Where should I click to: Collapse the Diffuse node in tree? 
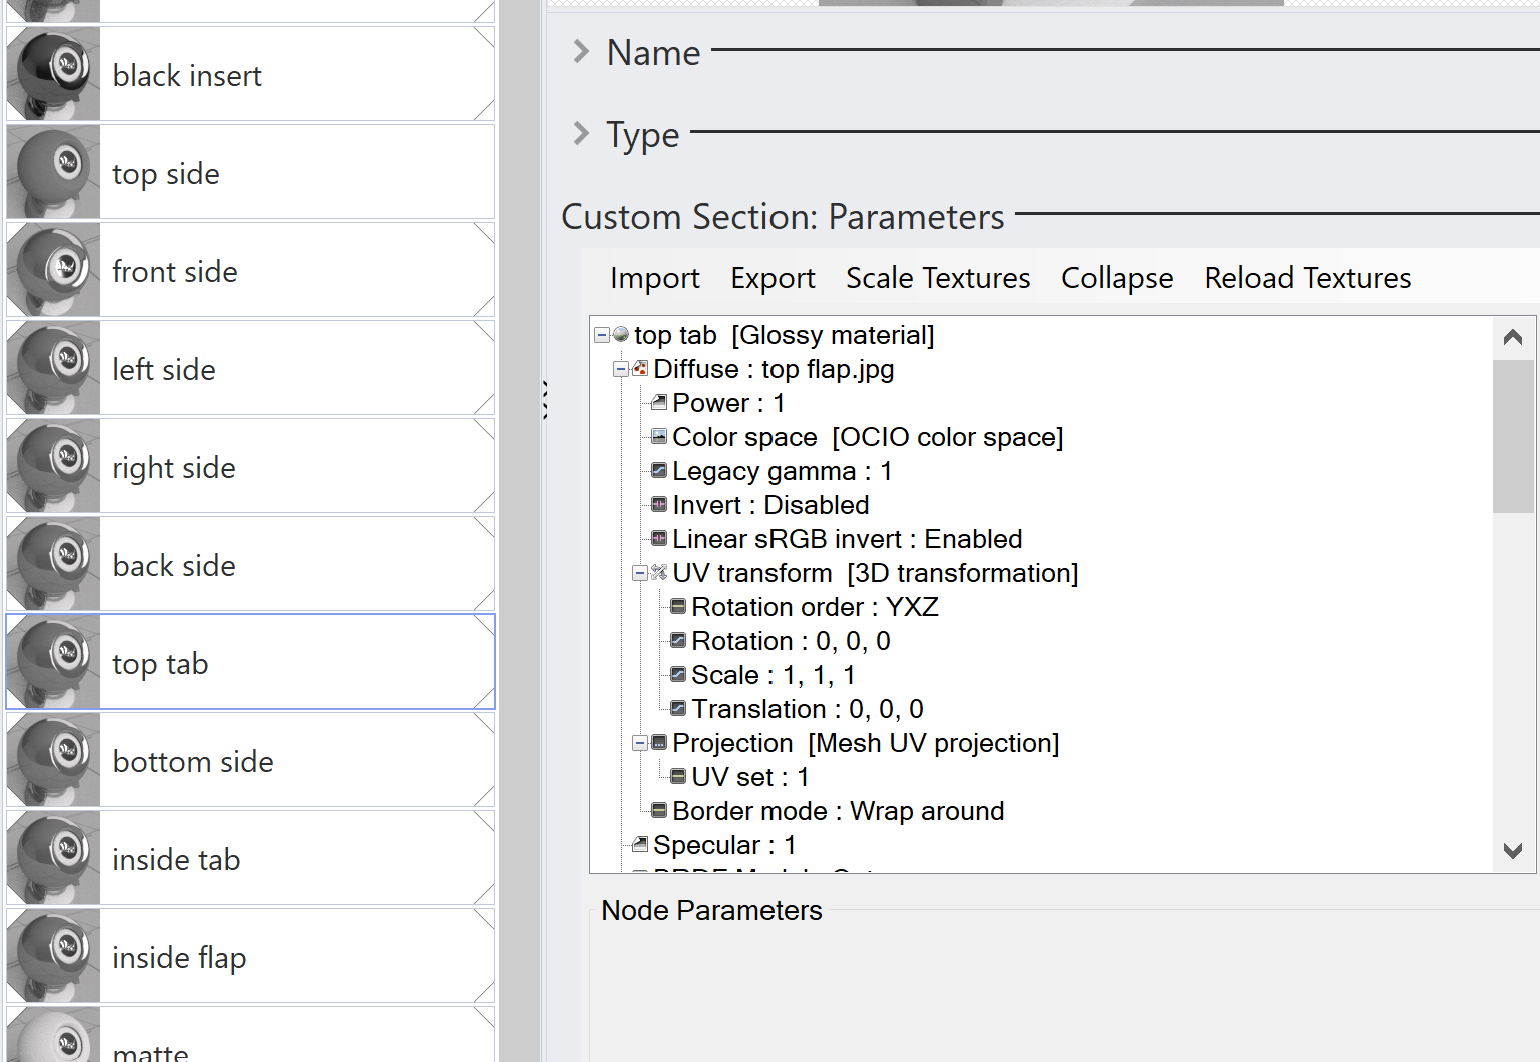coord(621,369)
